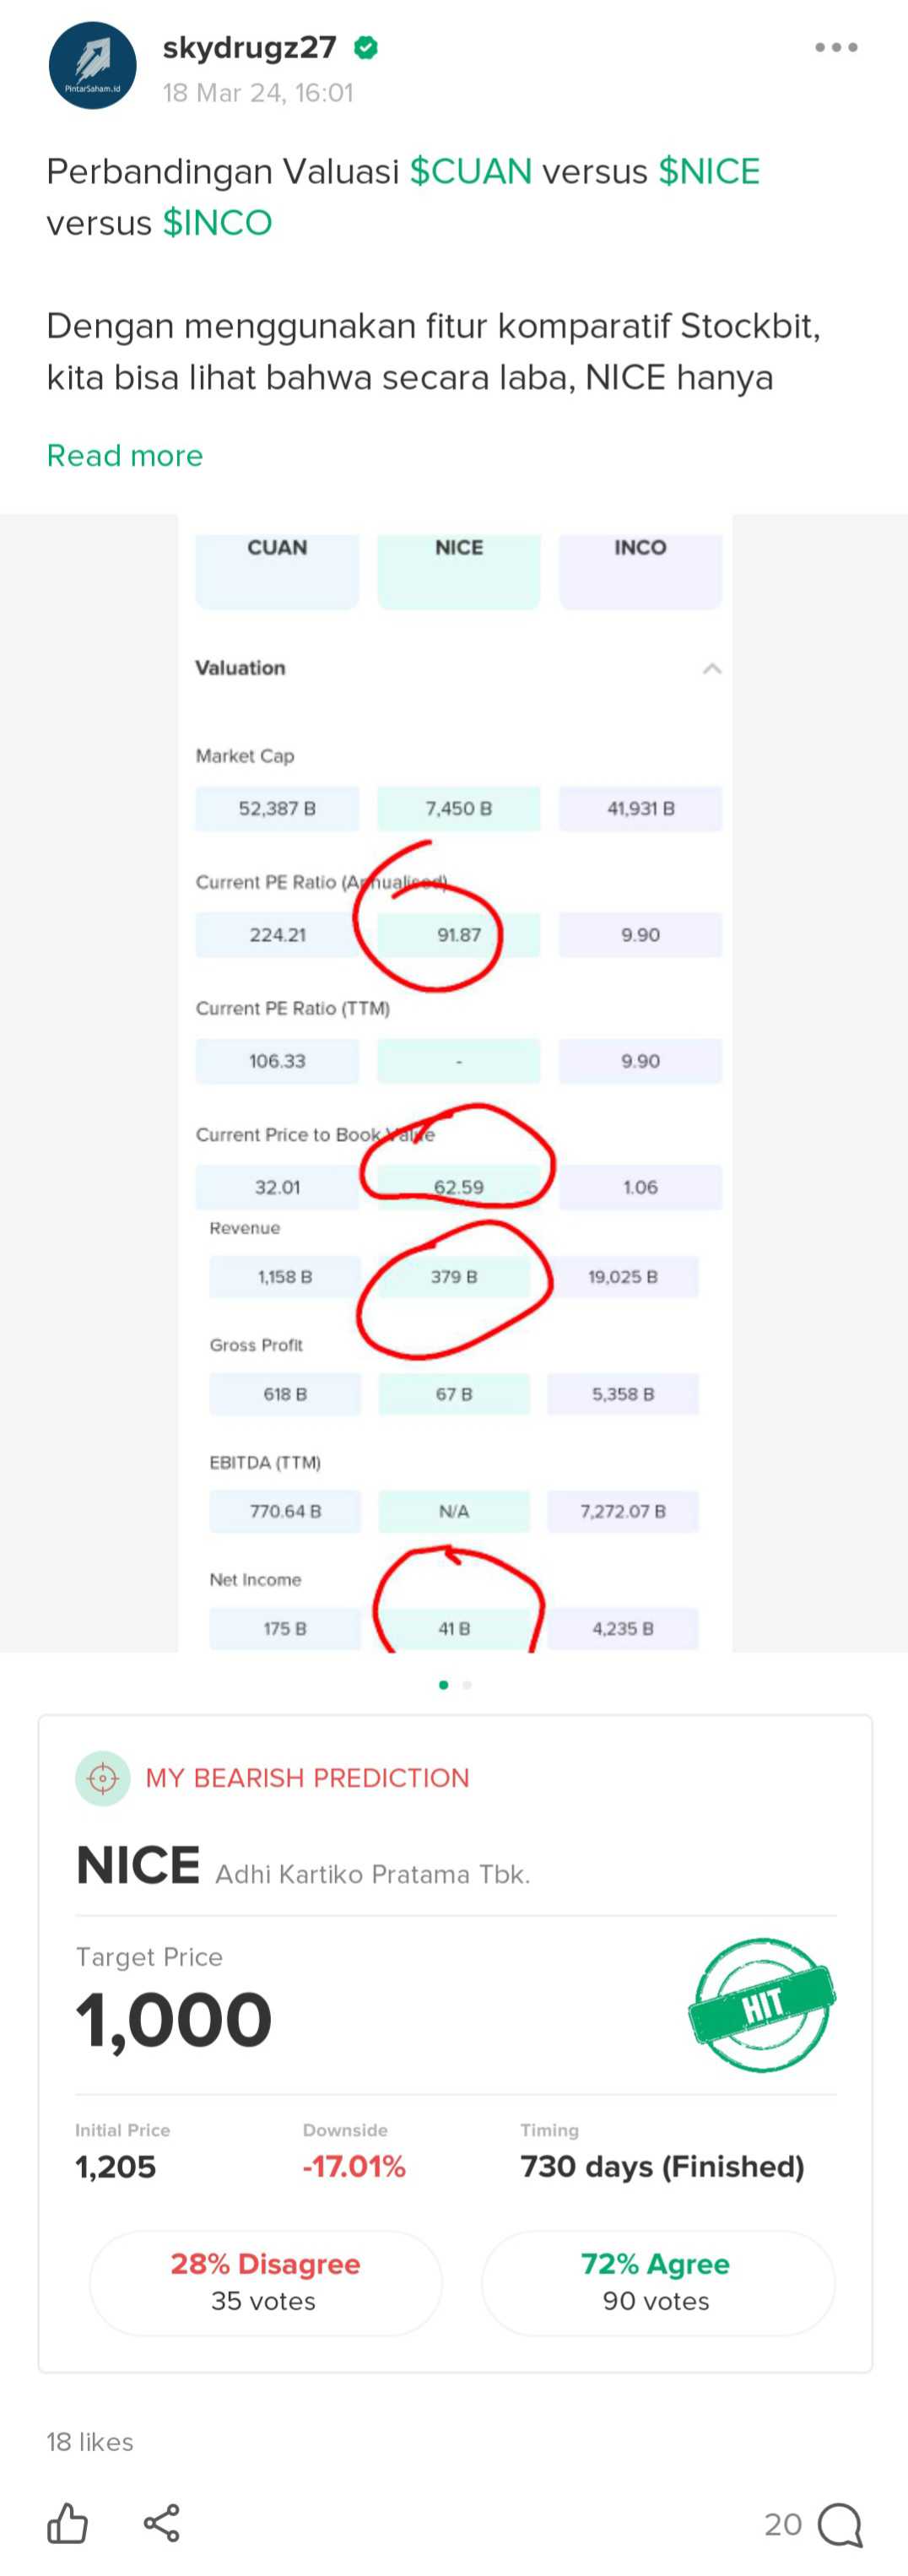Tap the green HIT stamp
Screen dimensions: 908x2576
point(762,2004)
